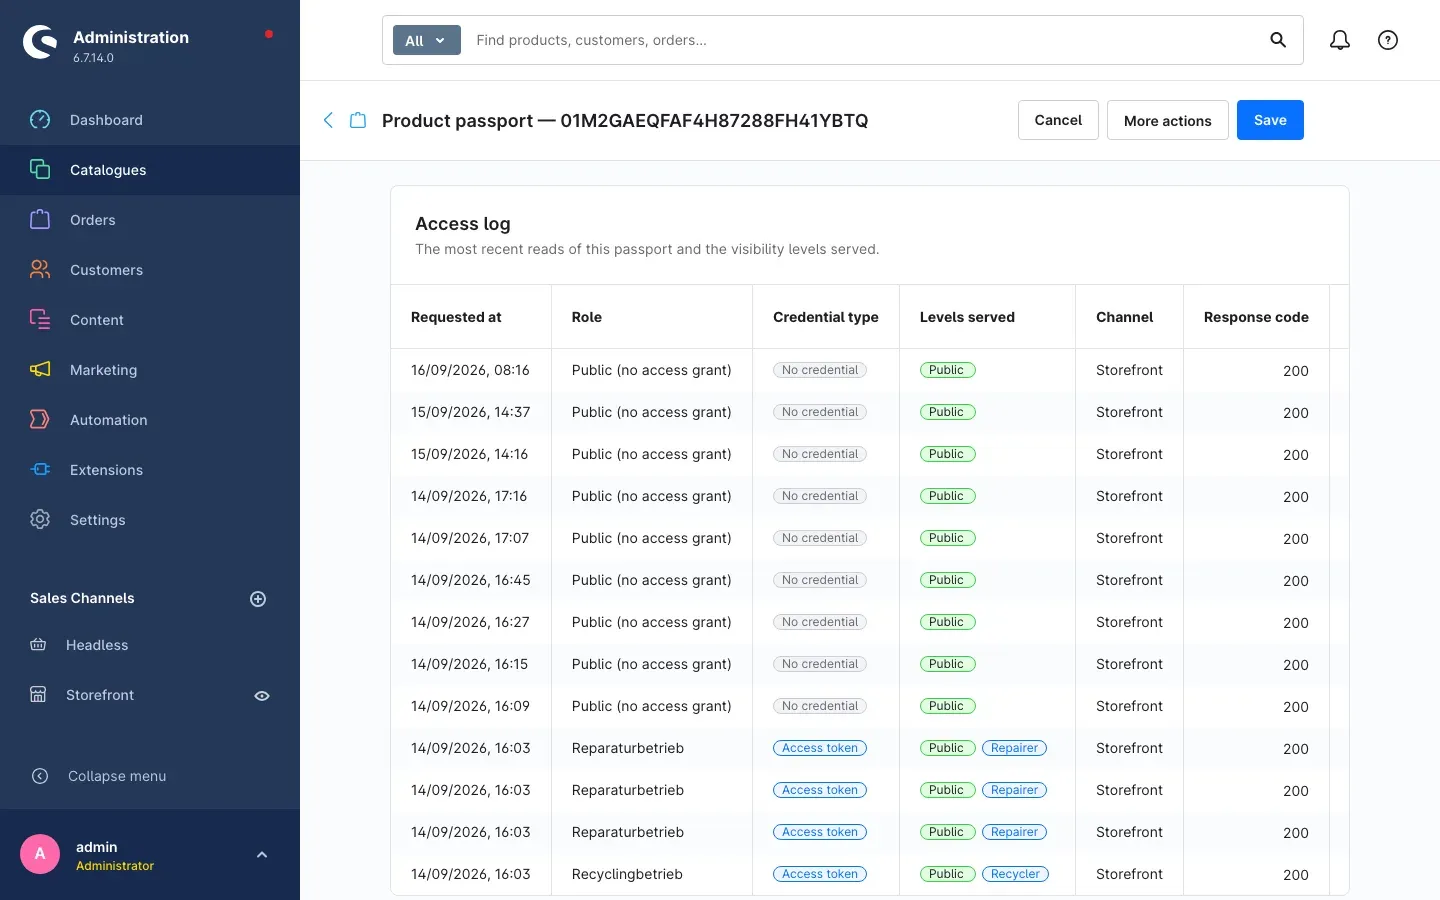The width and height of the screenshot is (1440, 900).
Task: Click the Storefront shop icon
Action: (x=38, y=695)
